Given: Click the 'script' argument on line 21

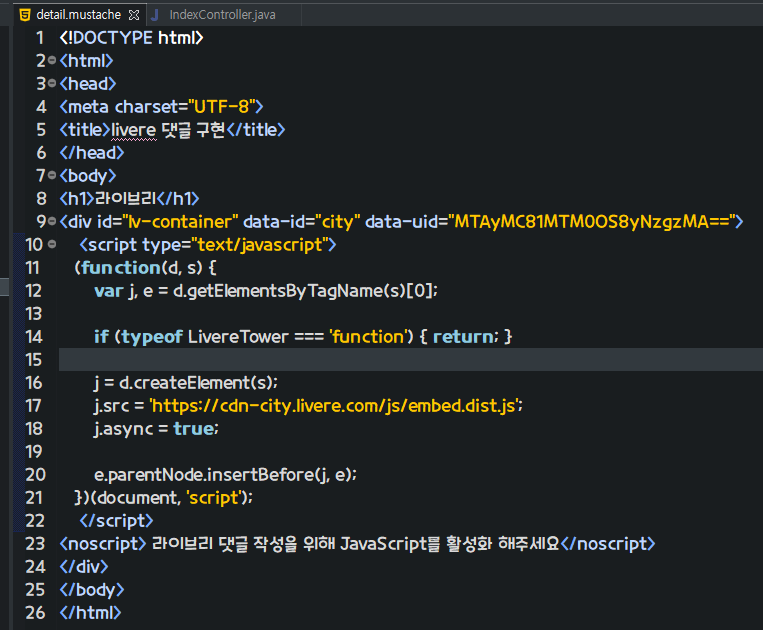Looking at the screenshot, I should pos(214,498).
